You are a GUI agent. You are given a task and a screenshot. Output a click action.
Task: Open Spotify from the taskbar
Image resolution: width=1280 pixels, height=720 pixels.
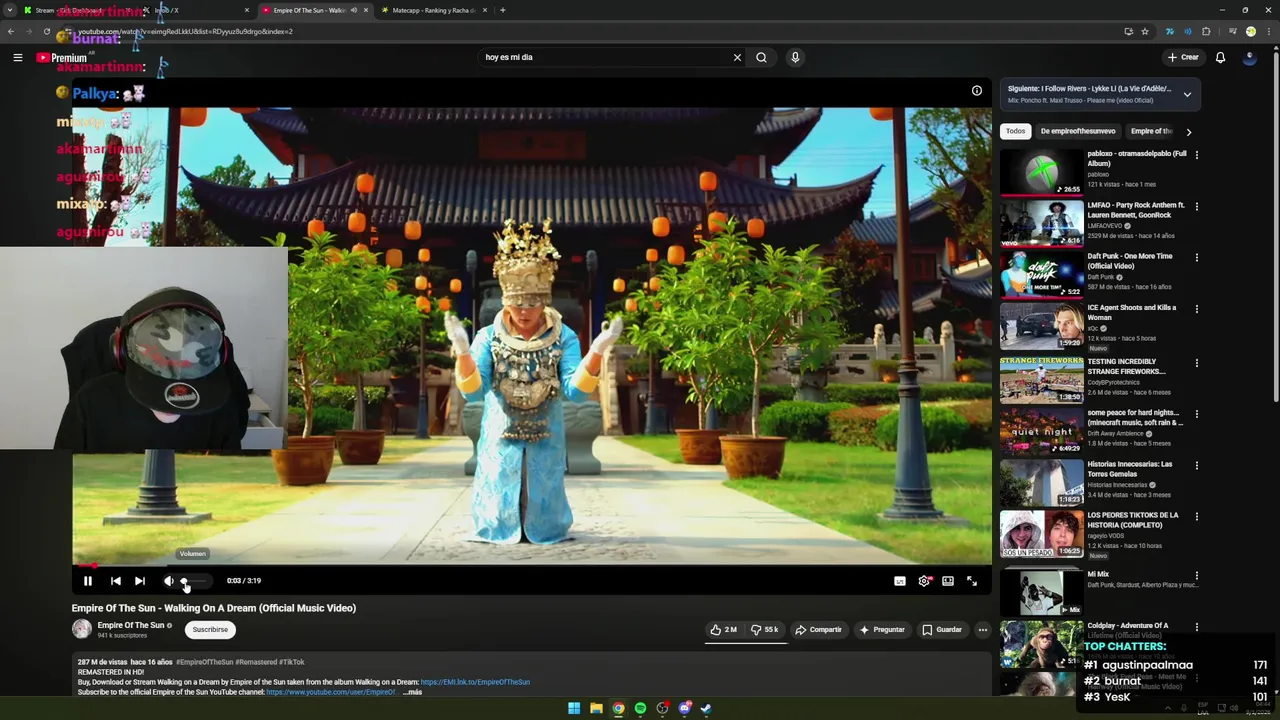point(640,708)
